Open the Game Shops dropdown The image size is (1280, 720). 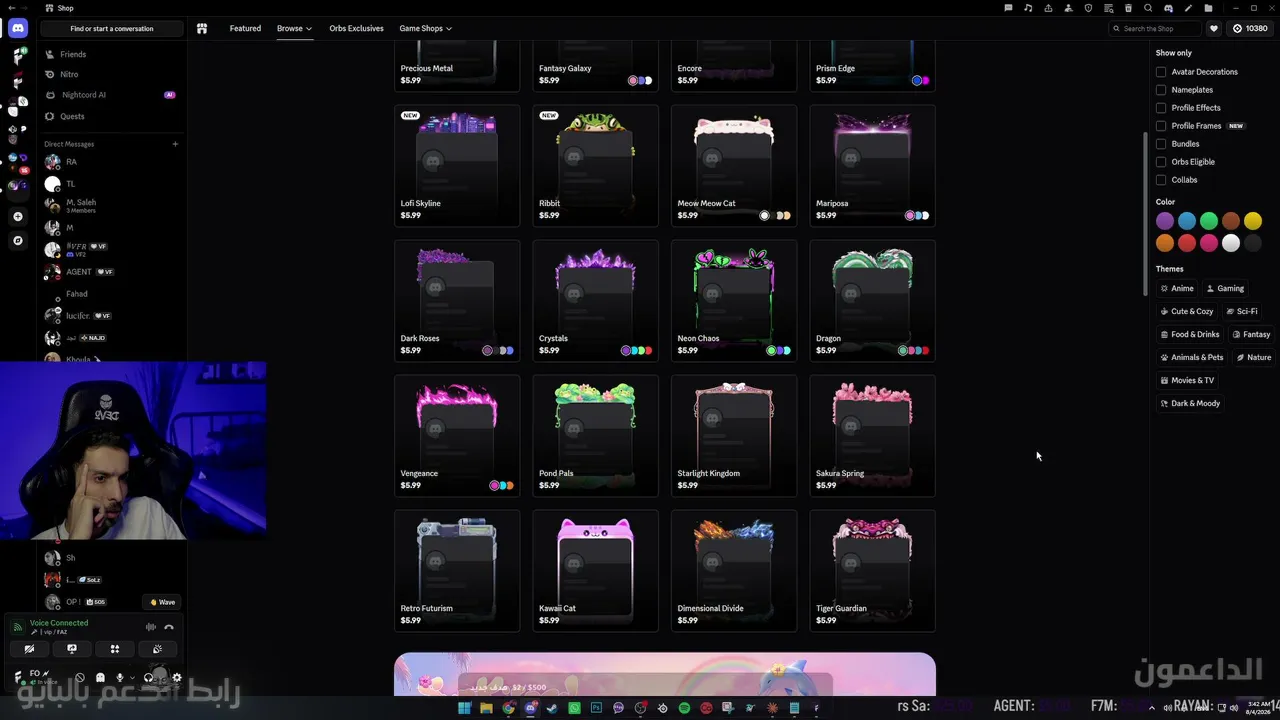[425, 28]
